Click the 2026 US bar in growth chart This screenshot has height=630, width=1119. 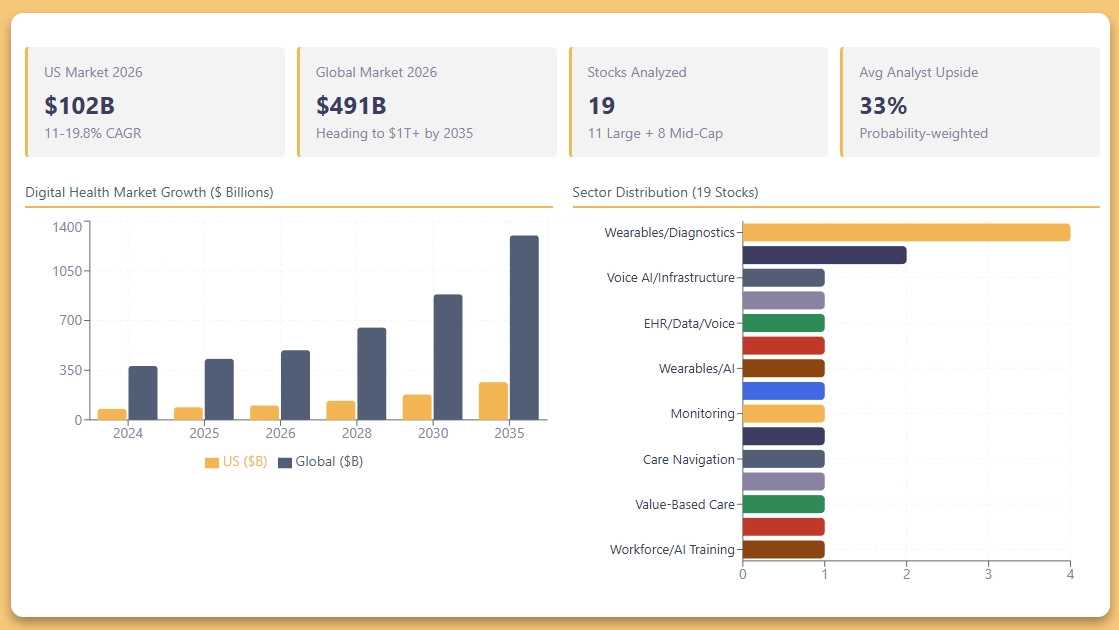(x=265, y=412)
